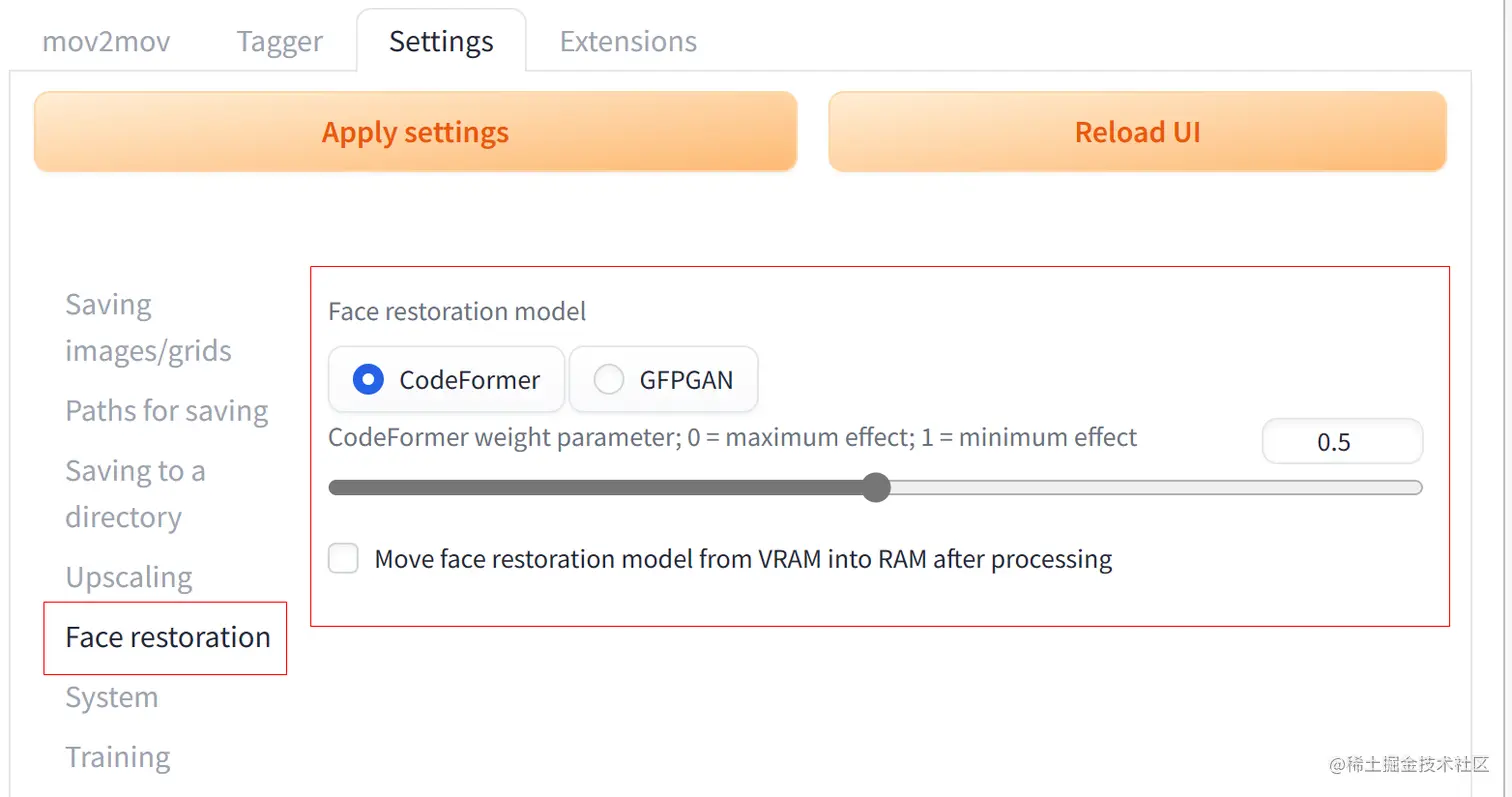Navigate to the Training settings section

coord(118,757)
